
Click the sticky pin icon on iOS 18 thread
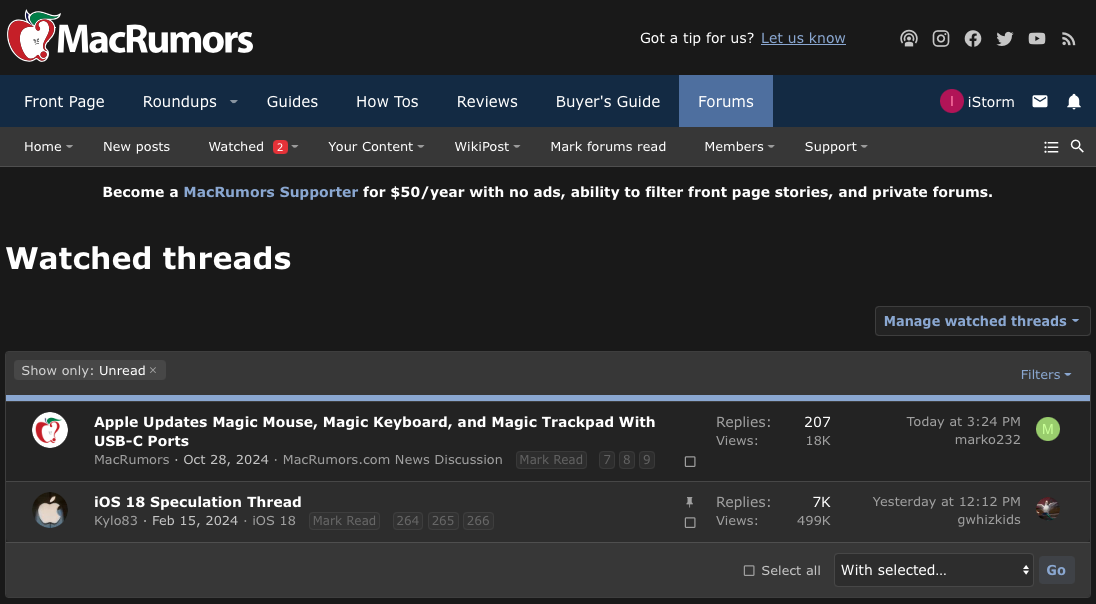pos(690,502)
